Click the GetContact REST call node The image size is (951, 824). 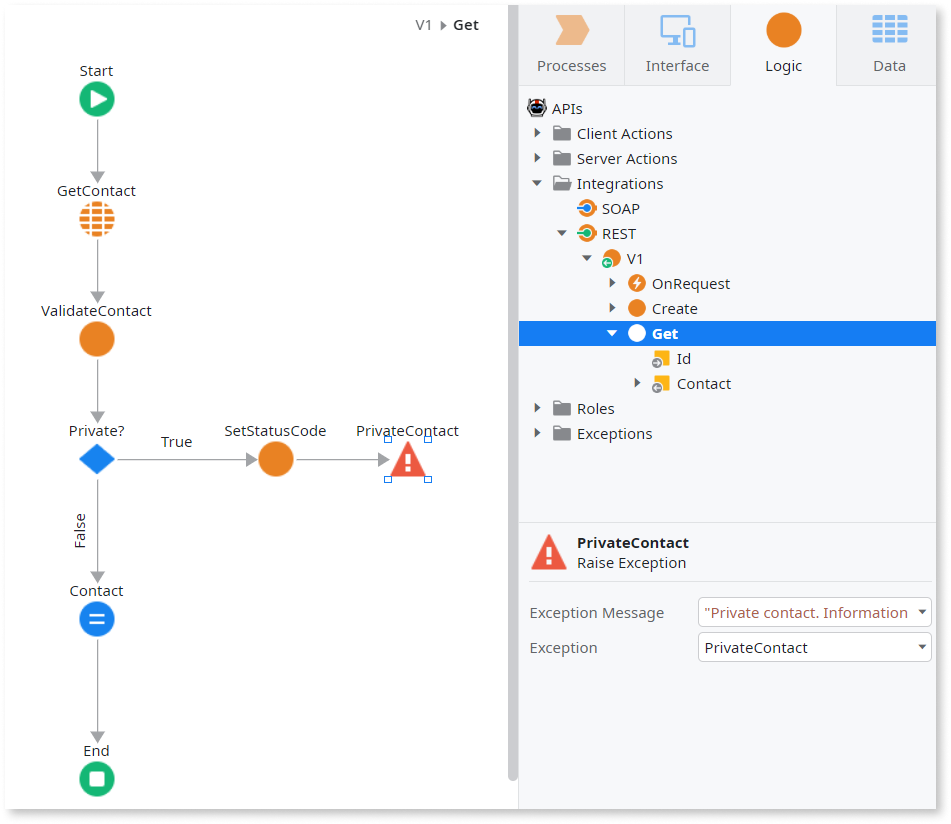pos(96,218)
